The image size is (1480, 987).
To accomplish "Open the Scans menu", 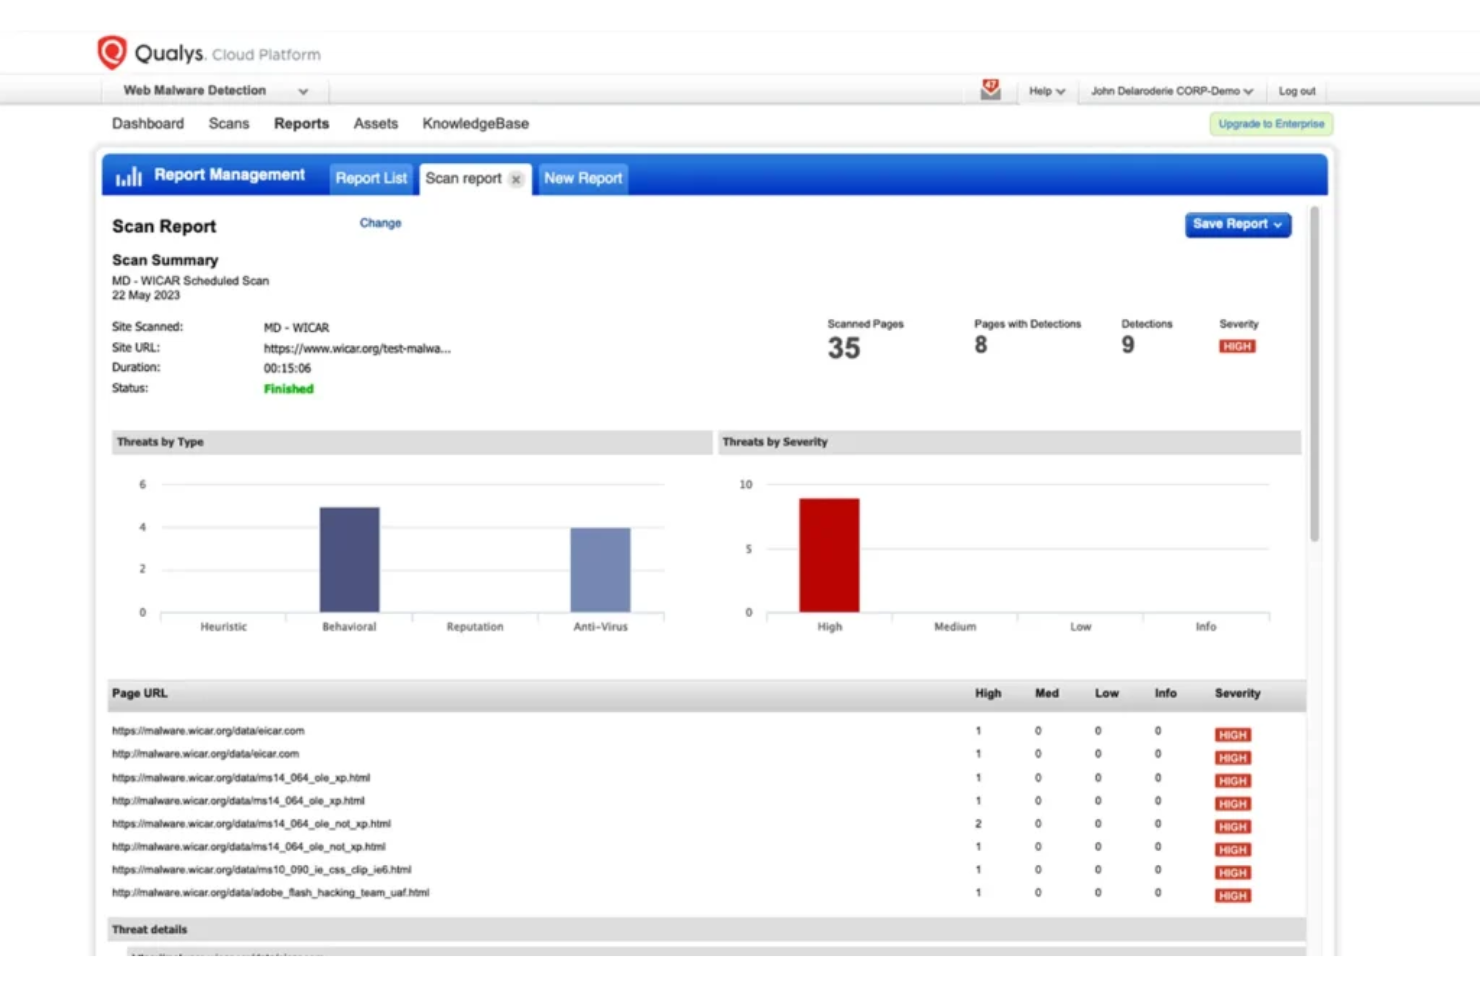I will pyautogui.click(x=229, y=123).
